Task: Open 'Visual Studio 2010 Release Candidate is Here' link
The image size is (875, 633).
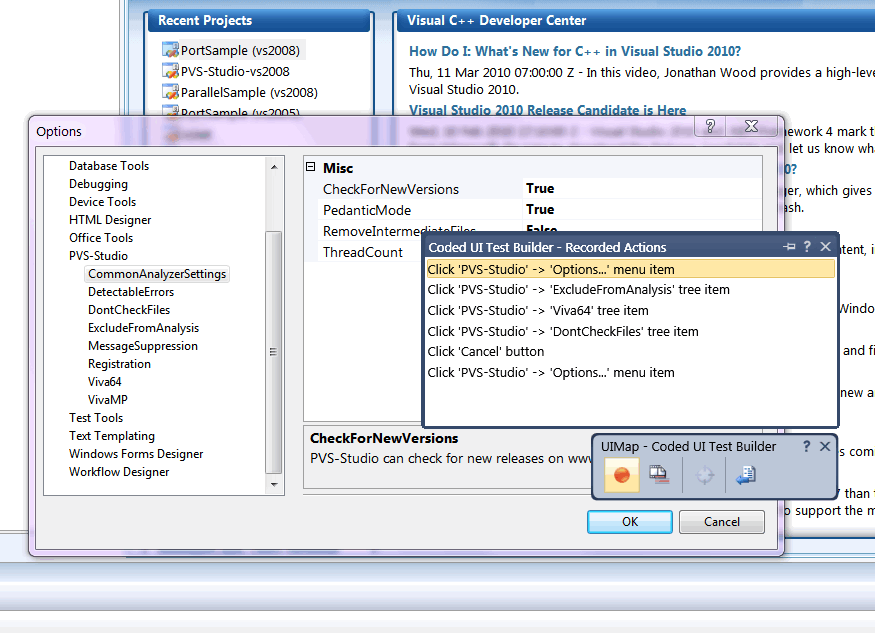Action: point(547,110)
